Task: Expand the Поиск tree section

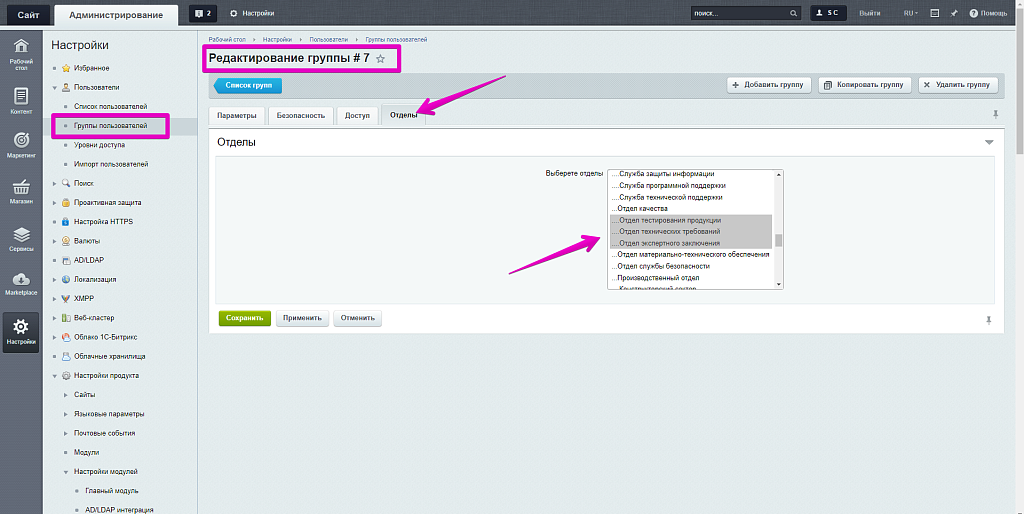Action: tap(54, 183)
